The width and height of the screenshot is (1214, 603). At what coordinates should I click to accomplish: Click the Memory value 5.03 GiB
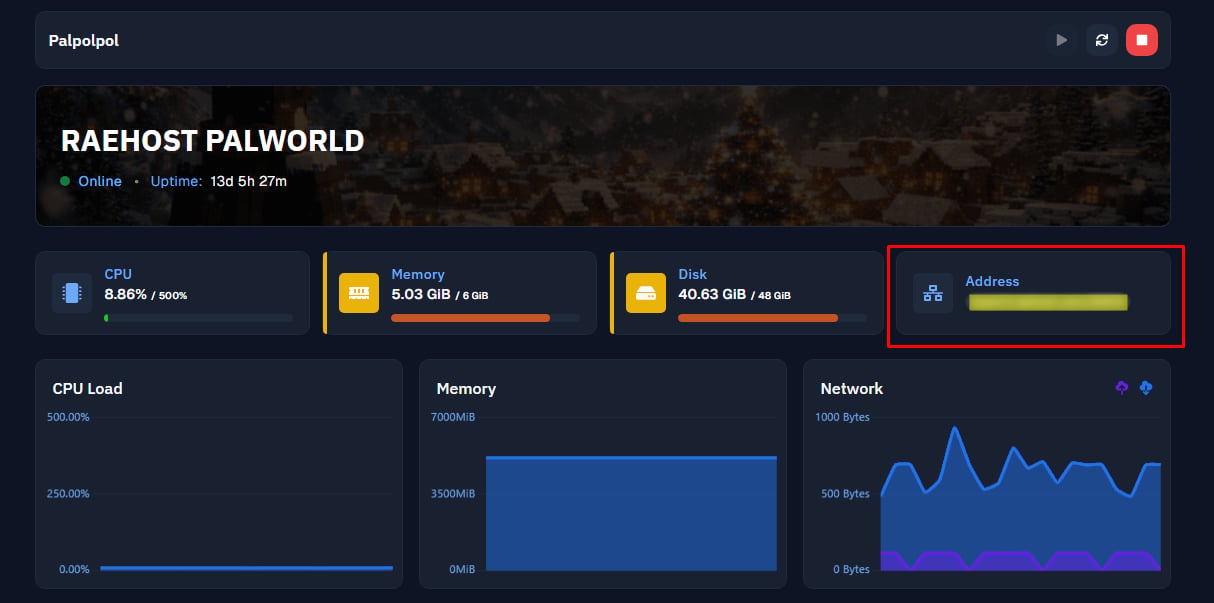point(421,295)
